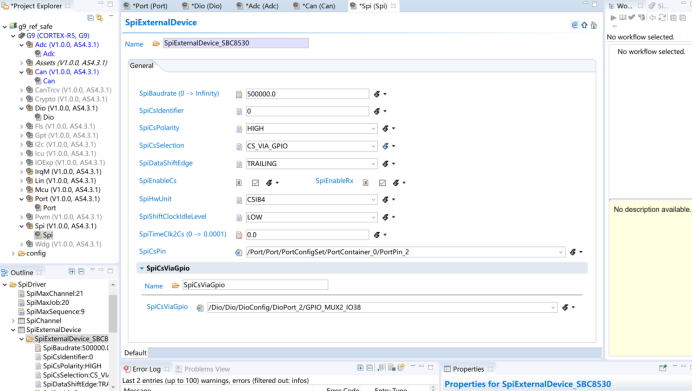The image size is (693, 391).
Task: Click the Run workflow play icon
Action: coord(613,18)
